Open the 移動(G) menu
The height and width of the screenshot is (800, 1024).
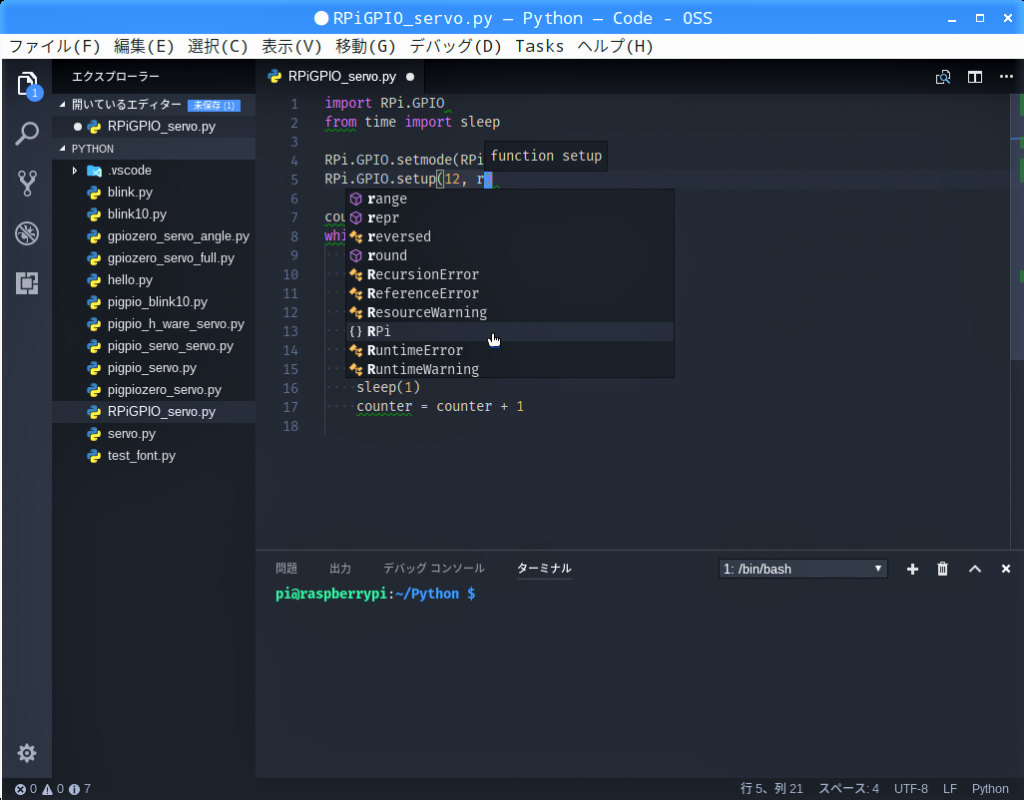pos(365,46)
